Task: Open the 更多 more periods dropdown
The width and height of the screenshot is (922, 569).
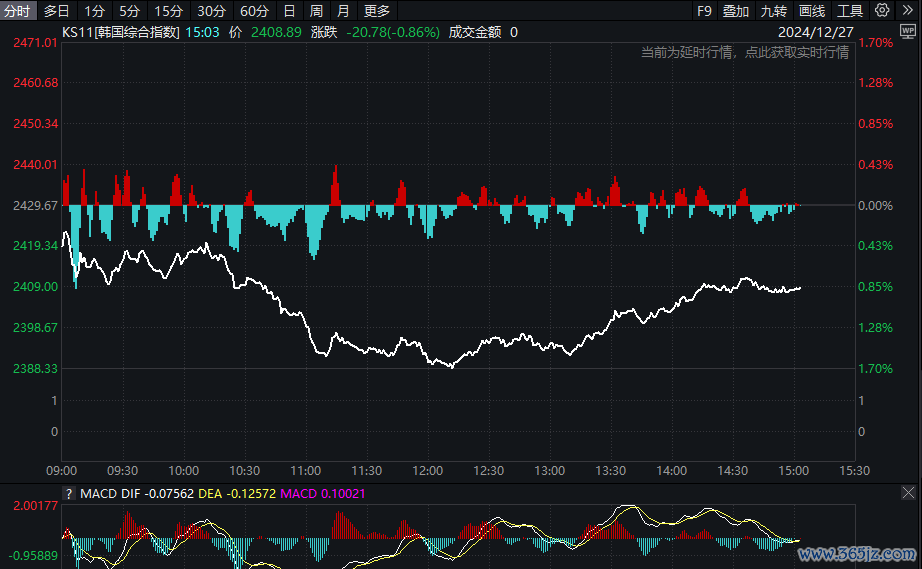Action: 377,11
